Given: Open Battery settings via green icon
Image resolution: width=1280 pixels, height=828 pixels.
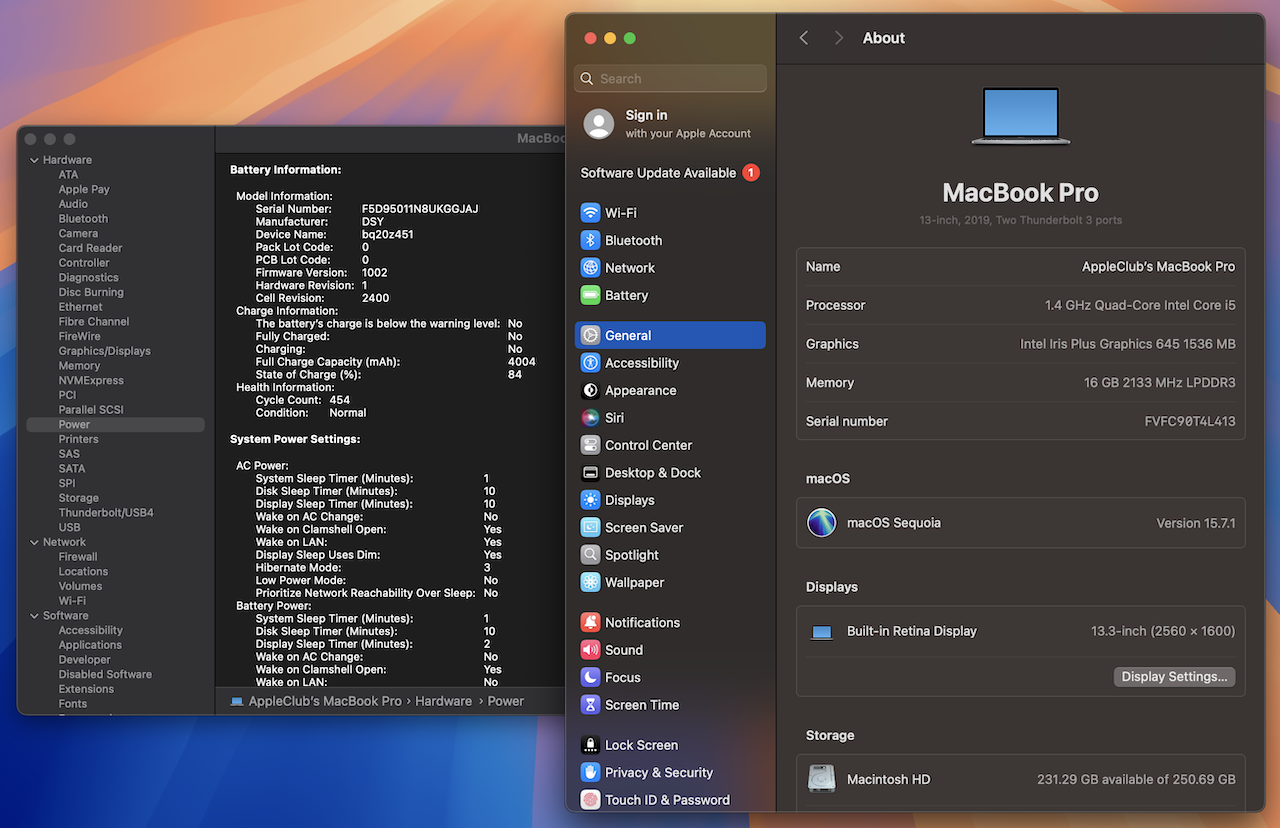Looking at the screenshot, I should (x=590, y=296).
